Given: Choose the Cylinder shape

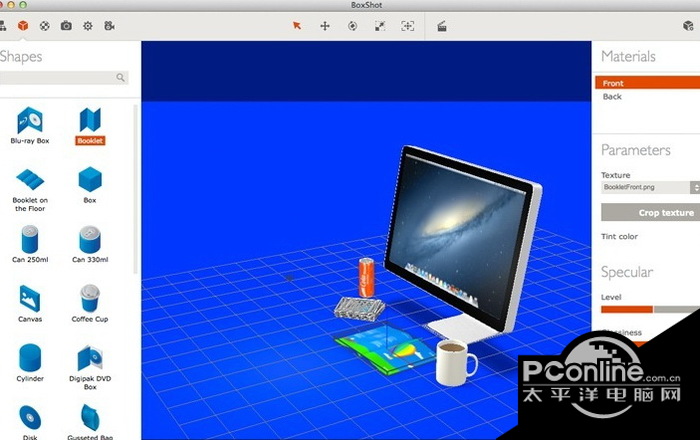Looking at the screenshot, I should point(30,363).
